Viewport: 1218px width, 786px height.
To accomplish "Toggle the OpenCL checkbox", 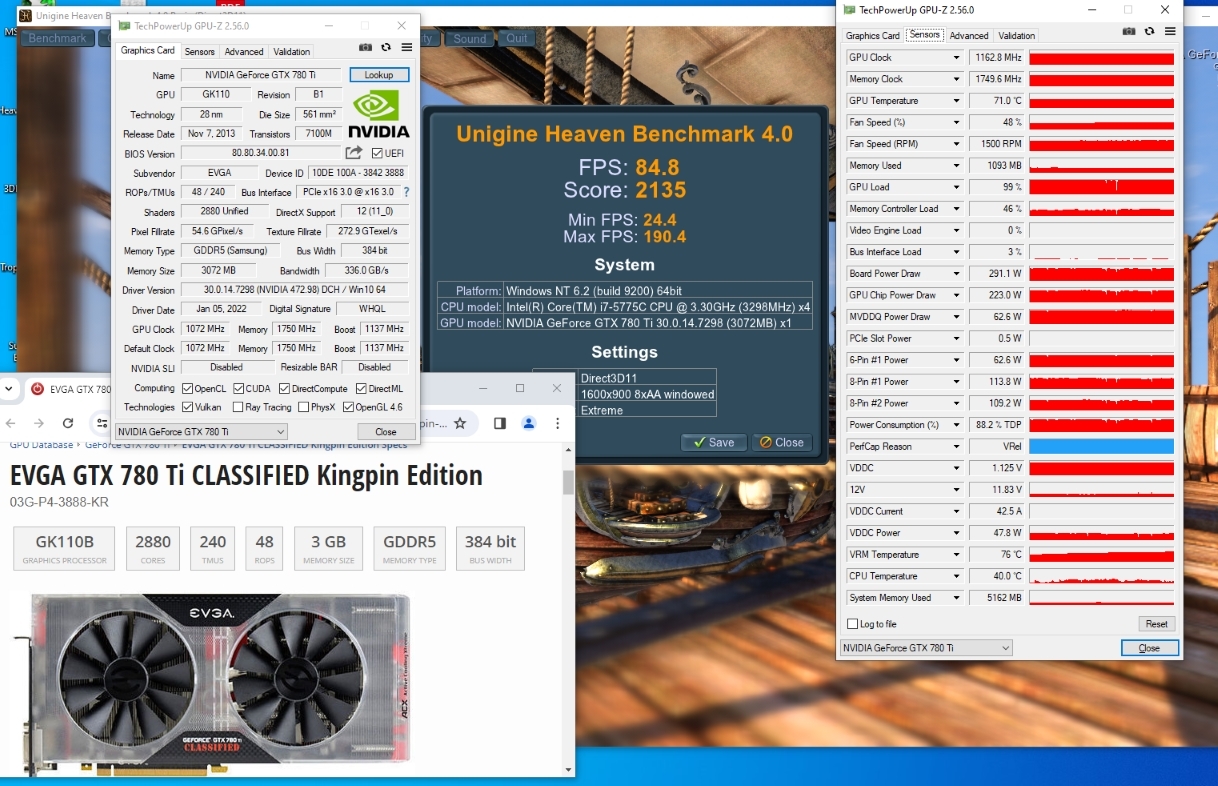I will (187, 388).
